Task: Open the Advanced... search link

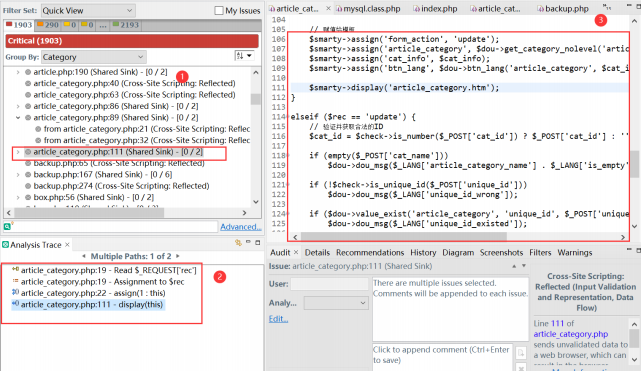Action: pos(240,227)
